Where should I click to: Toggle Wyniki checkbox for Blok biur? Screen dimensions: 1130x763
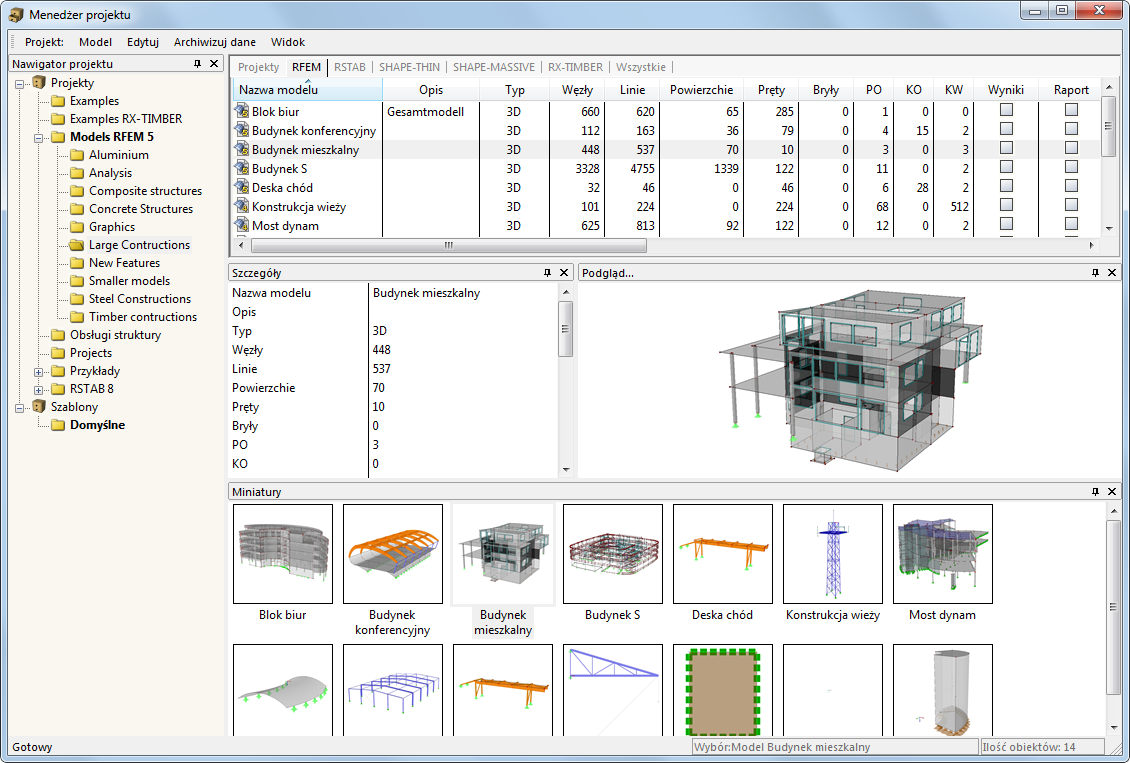1006,110
